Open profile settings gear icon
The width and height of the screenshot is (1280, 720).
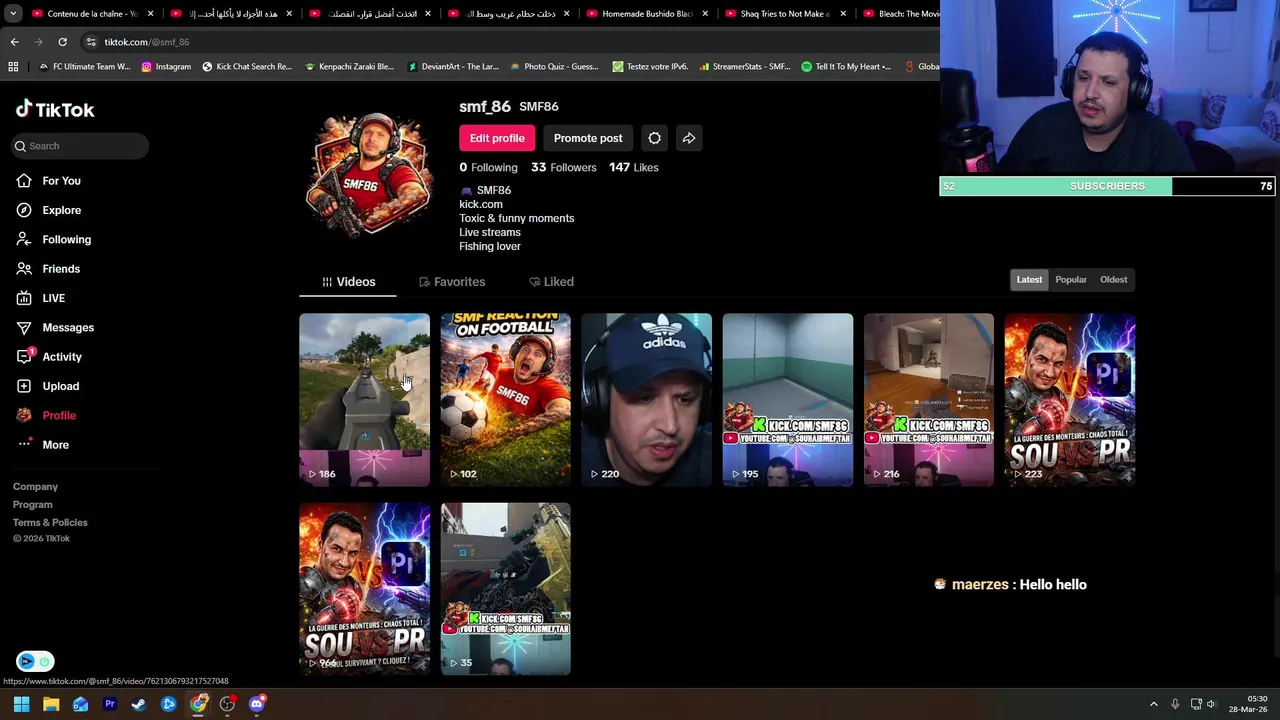tap(654, 138)
